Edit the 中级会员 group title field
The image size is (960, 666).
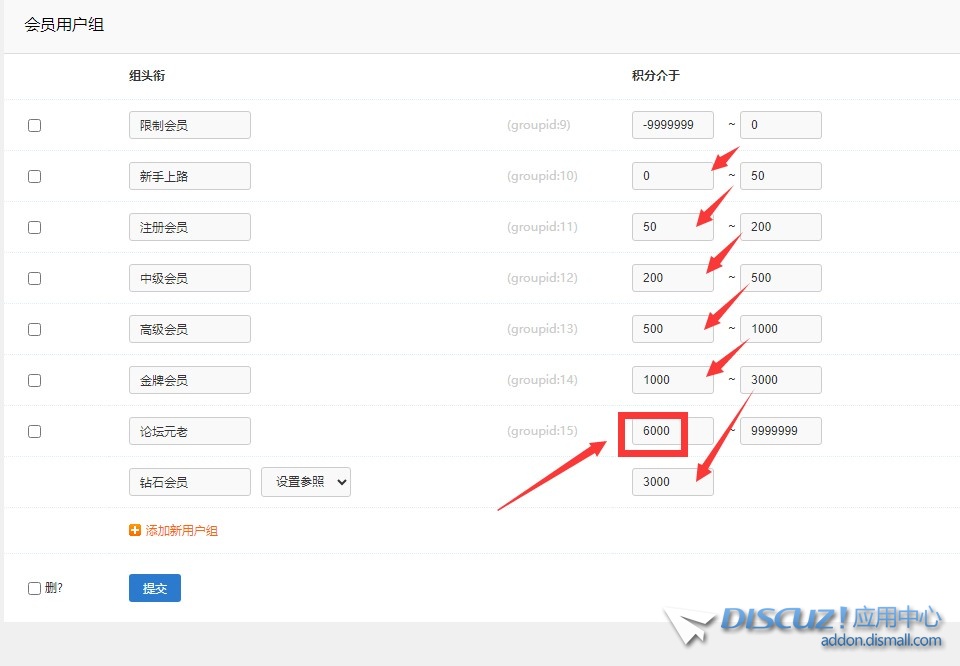tap(190, 278)
